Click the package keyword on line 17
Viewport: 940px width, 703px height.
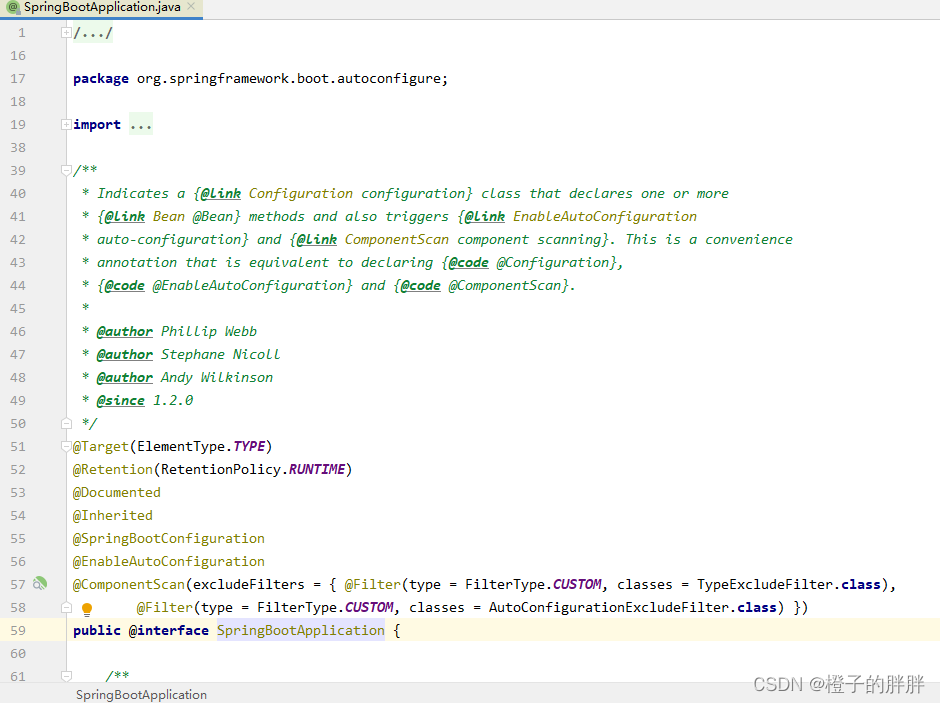tap(101, 79)
